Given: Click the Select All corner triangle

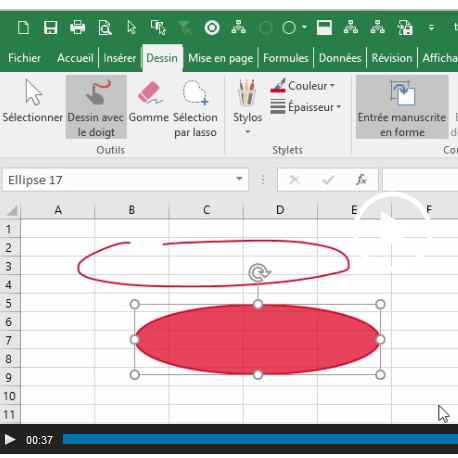Looking at the screenshot, I should 11,210.
